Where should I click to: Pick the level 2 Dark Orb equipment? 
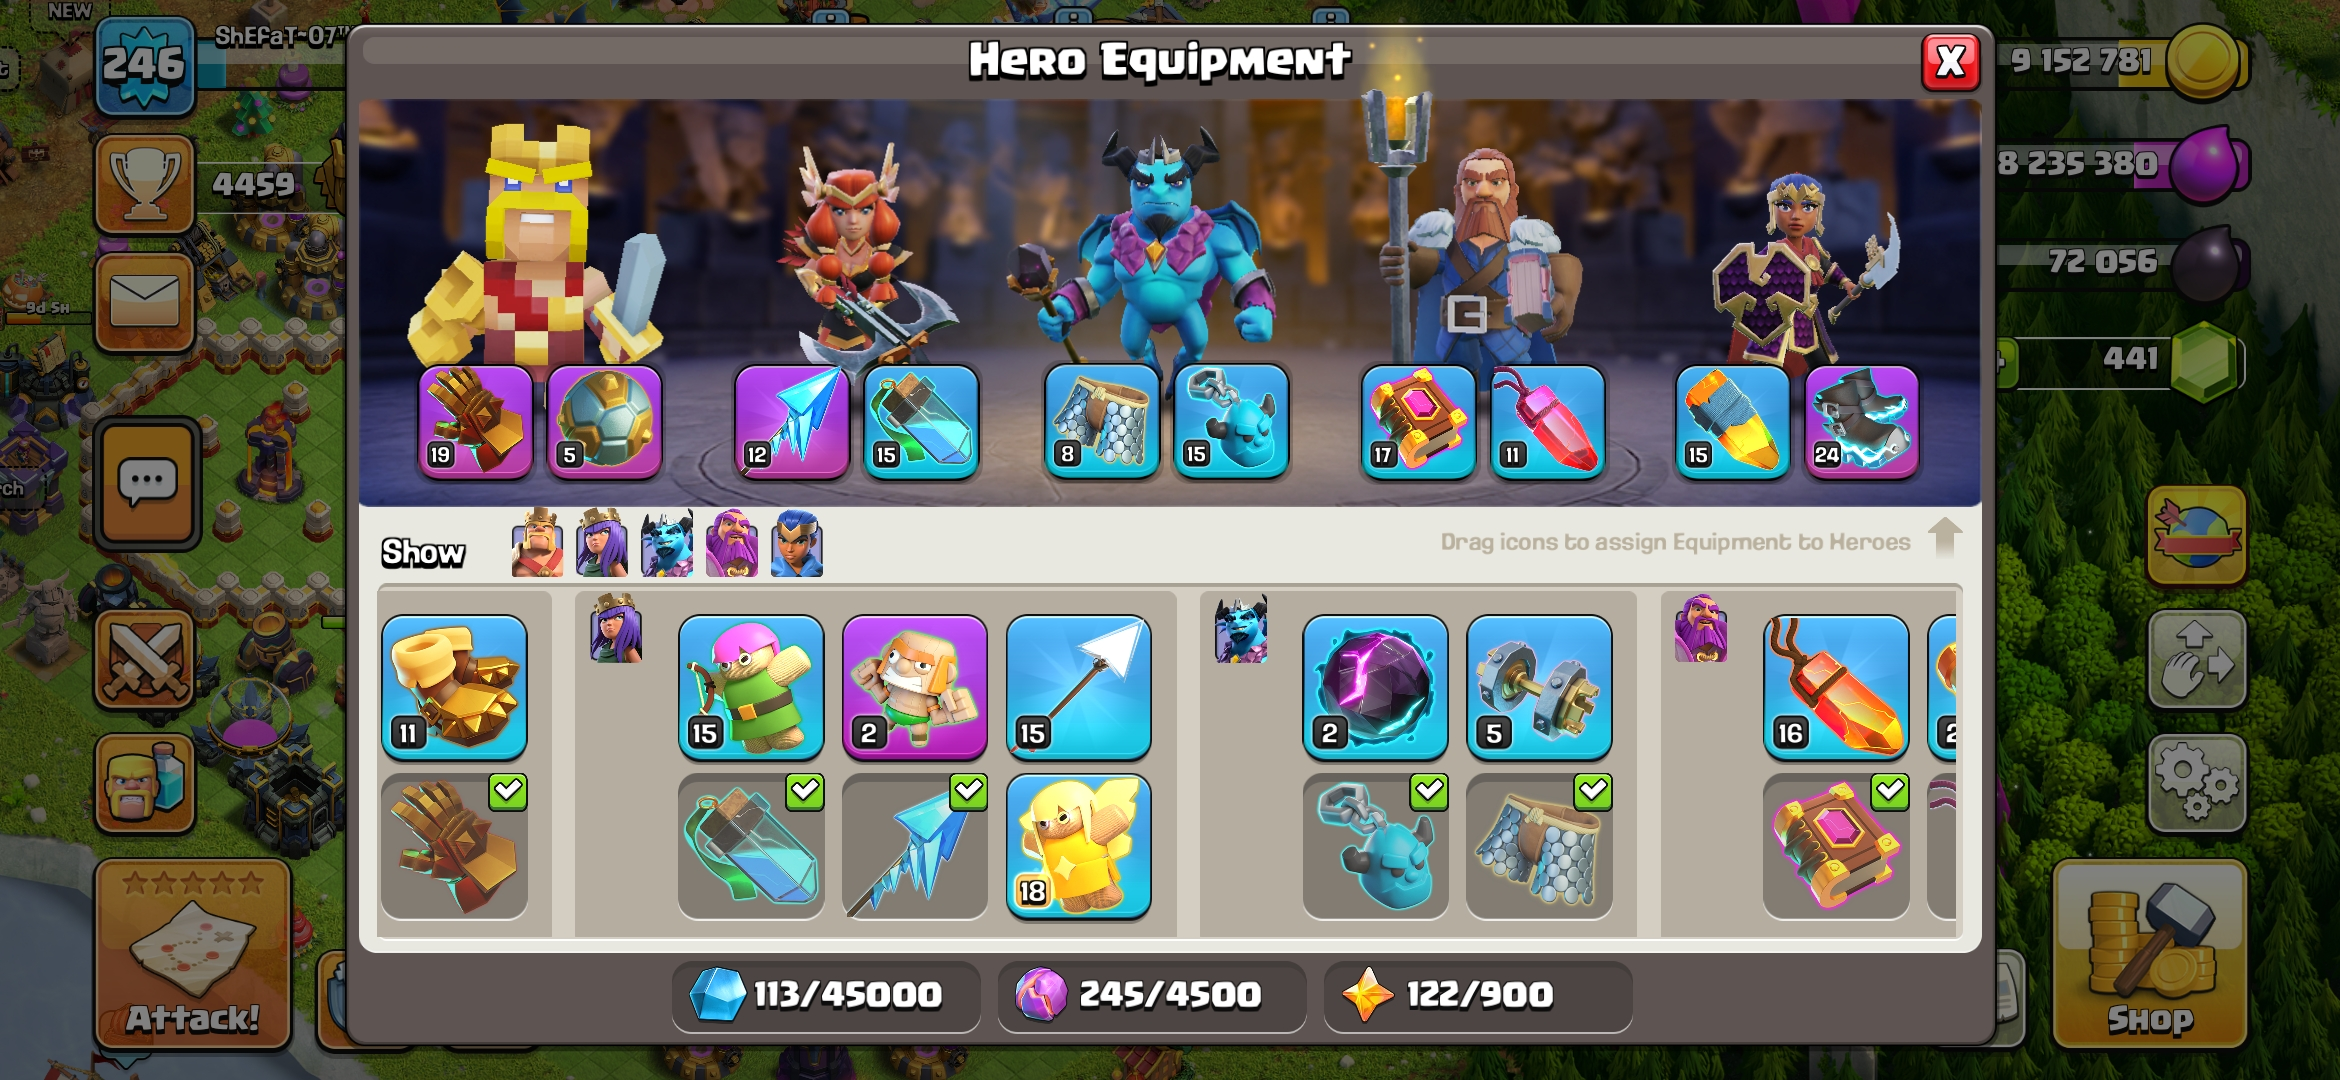click(1375, 687)
